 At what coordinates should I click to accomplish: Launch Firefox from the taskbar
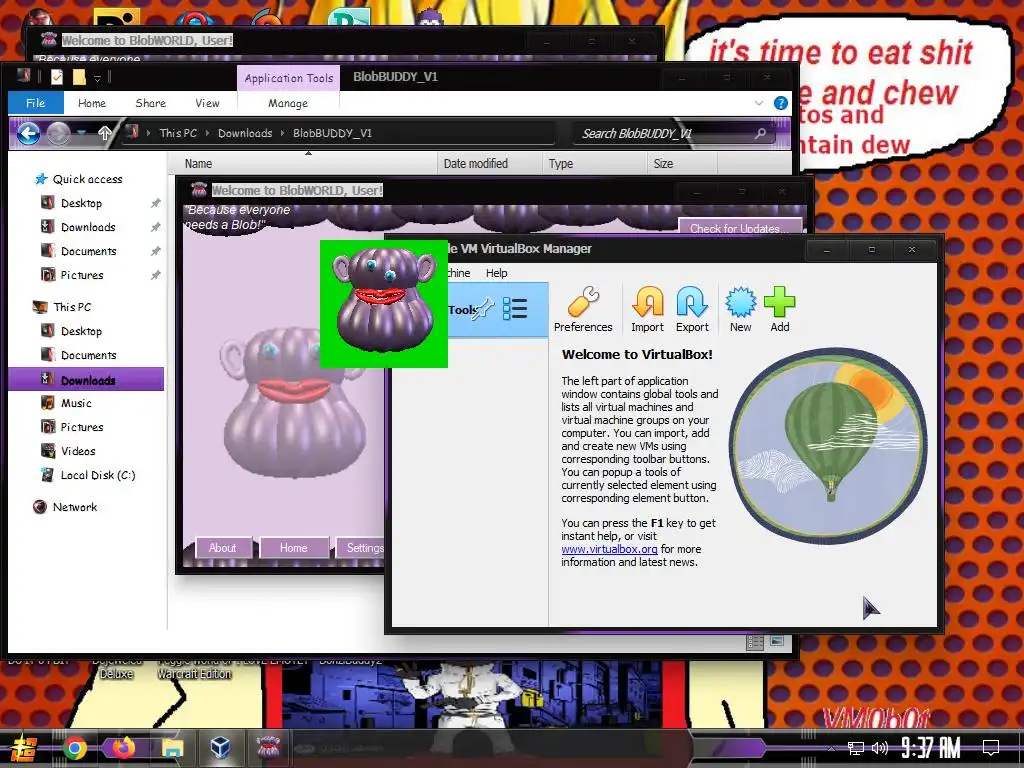point(122,747)
